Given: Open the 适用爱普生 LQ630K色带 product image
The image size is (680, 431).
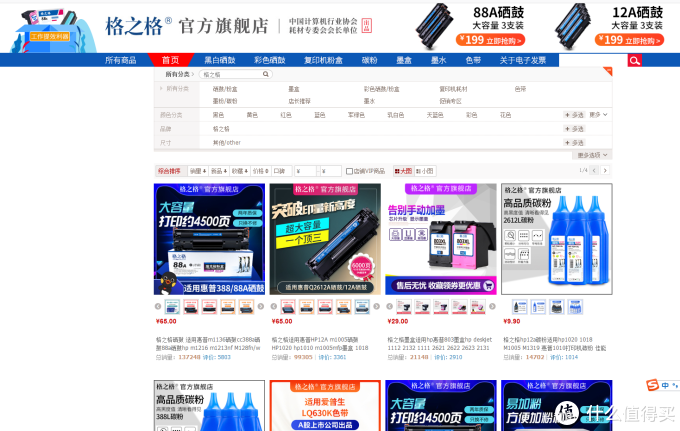Looking at the screenshot, I should tap(325, 405).
